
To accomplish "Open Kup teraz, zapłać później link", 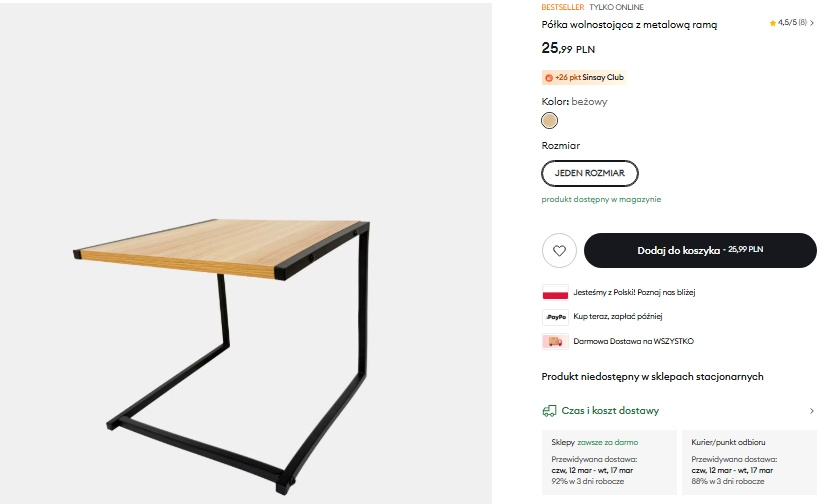I will pos(619,317).
